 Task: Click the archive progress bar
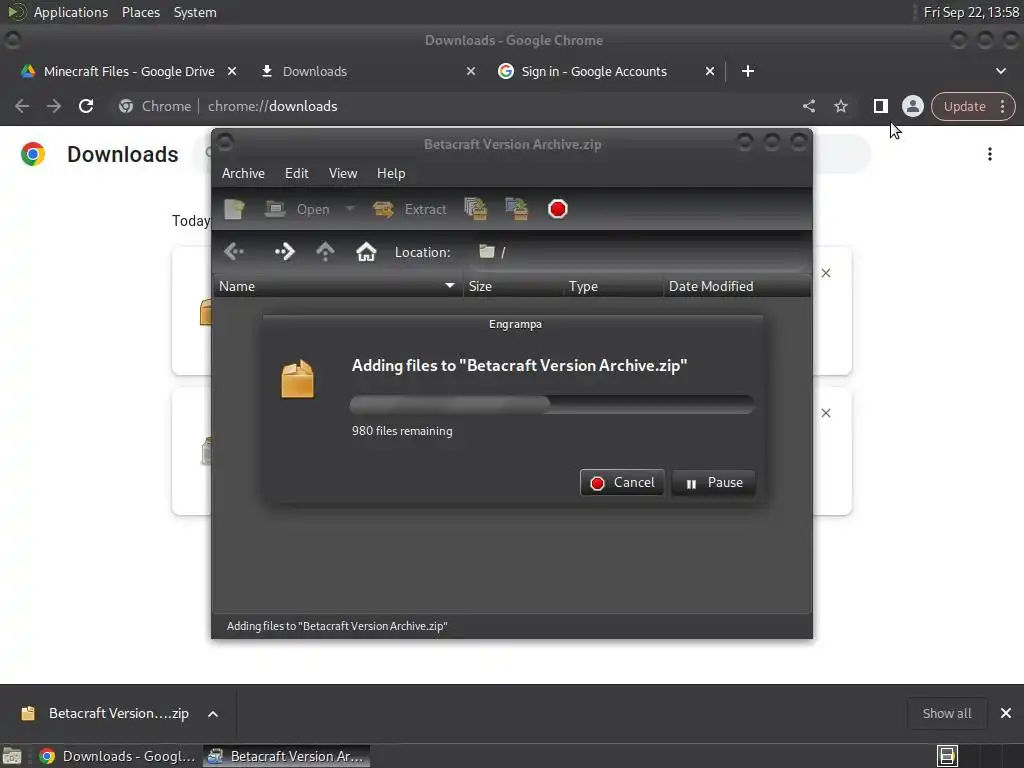point(552,404)
